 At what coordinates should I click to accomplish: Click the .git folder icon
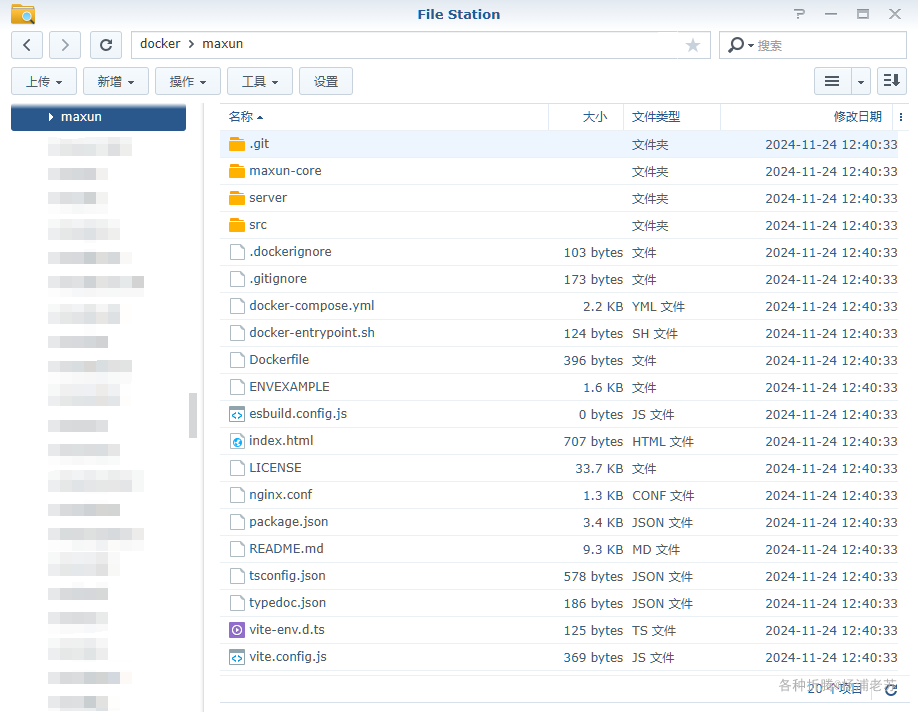click(237, 144)
